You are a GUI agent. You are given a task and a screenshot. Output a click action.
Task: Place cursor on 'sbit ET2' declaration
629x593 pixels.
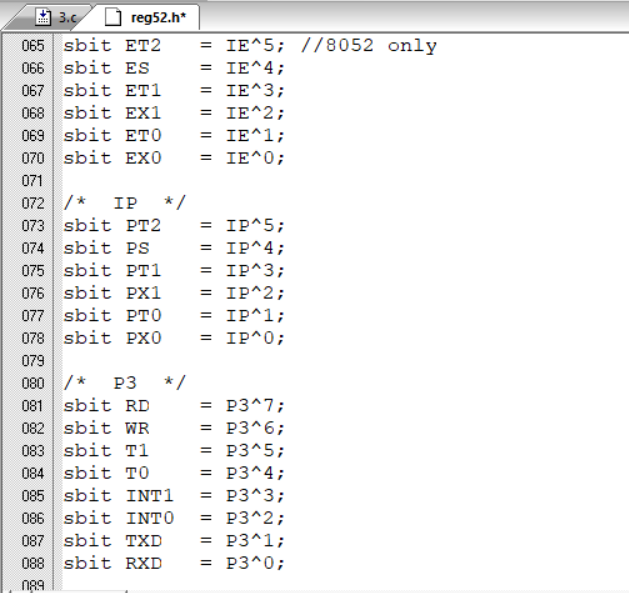click(112, 45)
